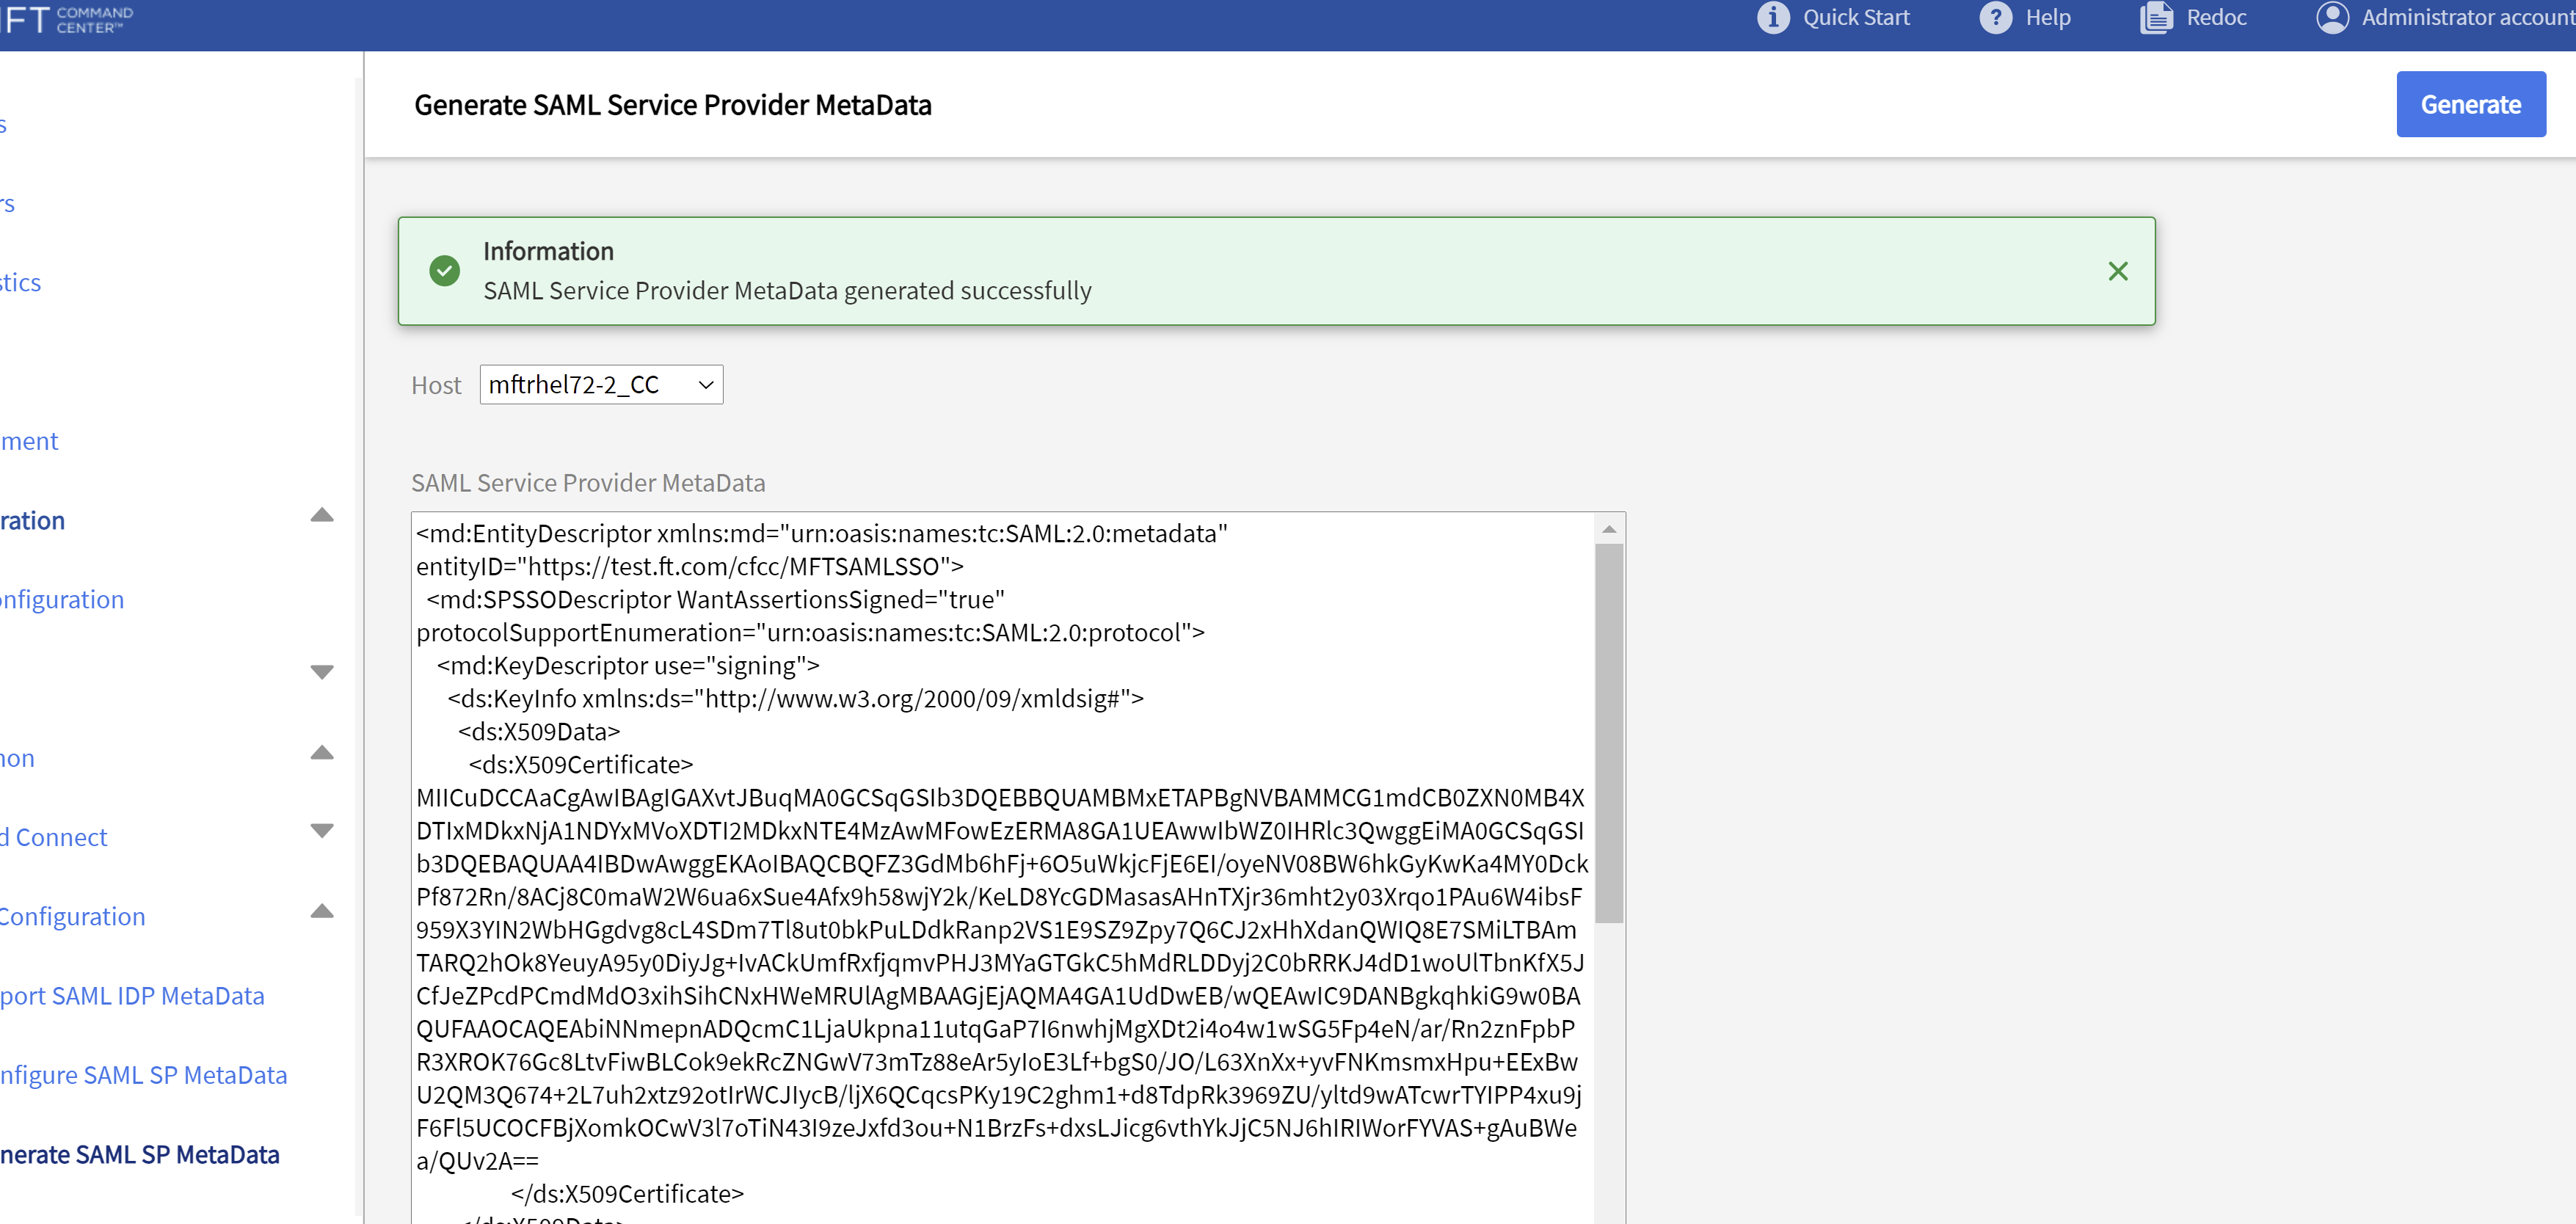2576x1224 pixels.
Task: Select nerate SAML SP MetaData menu item
Action: (x=139, y=1155)
